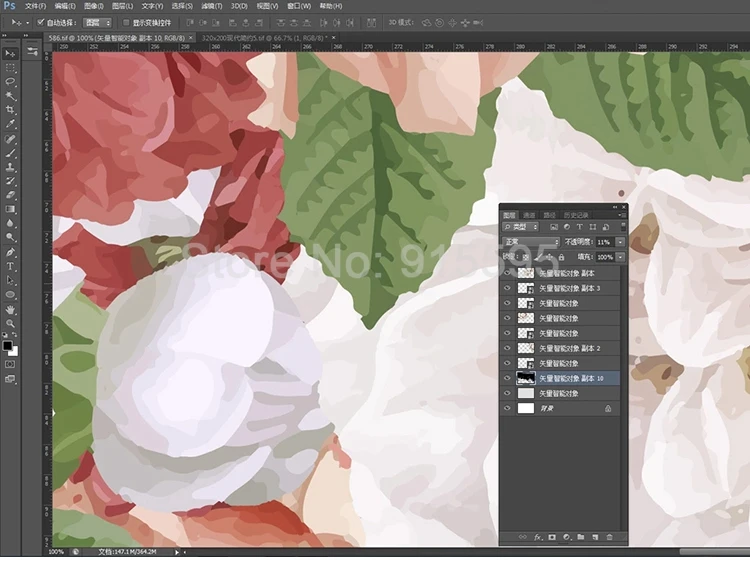
Task: Click the delete layer trash icon
Action: point(609,537)
